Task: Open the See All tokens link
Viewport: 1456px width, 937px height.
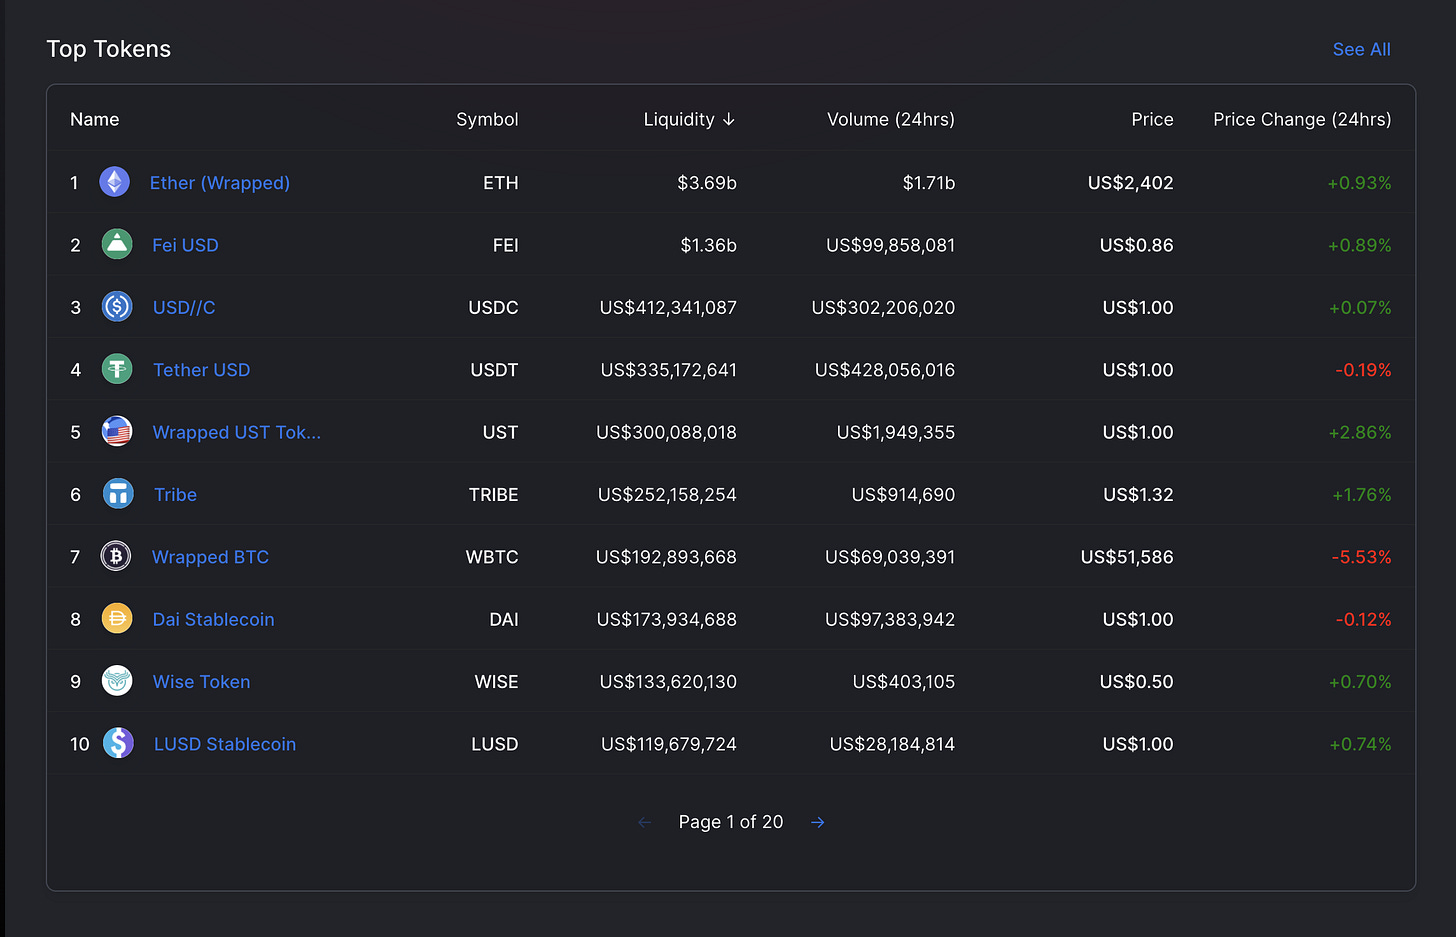Action: (1361, 49)
